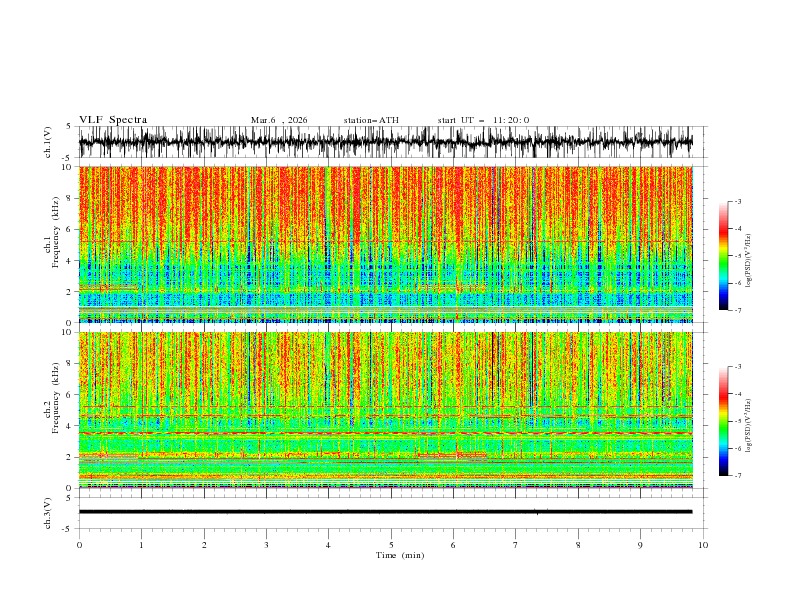Click the "2" kHz tick of ch.1 spectrogram
The width and height of the screenshot is (792, 612).
[x=69, y=291]
